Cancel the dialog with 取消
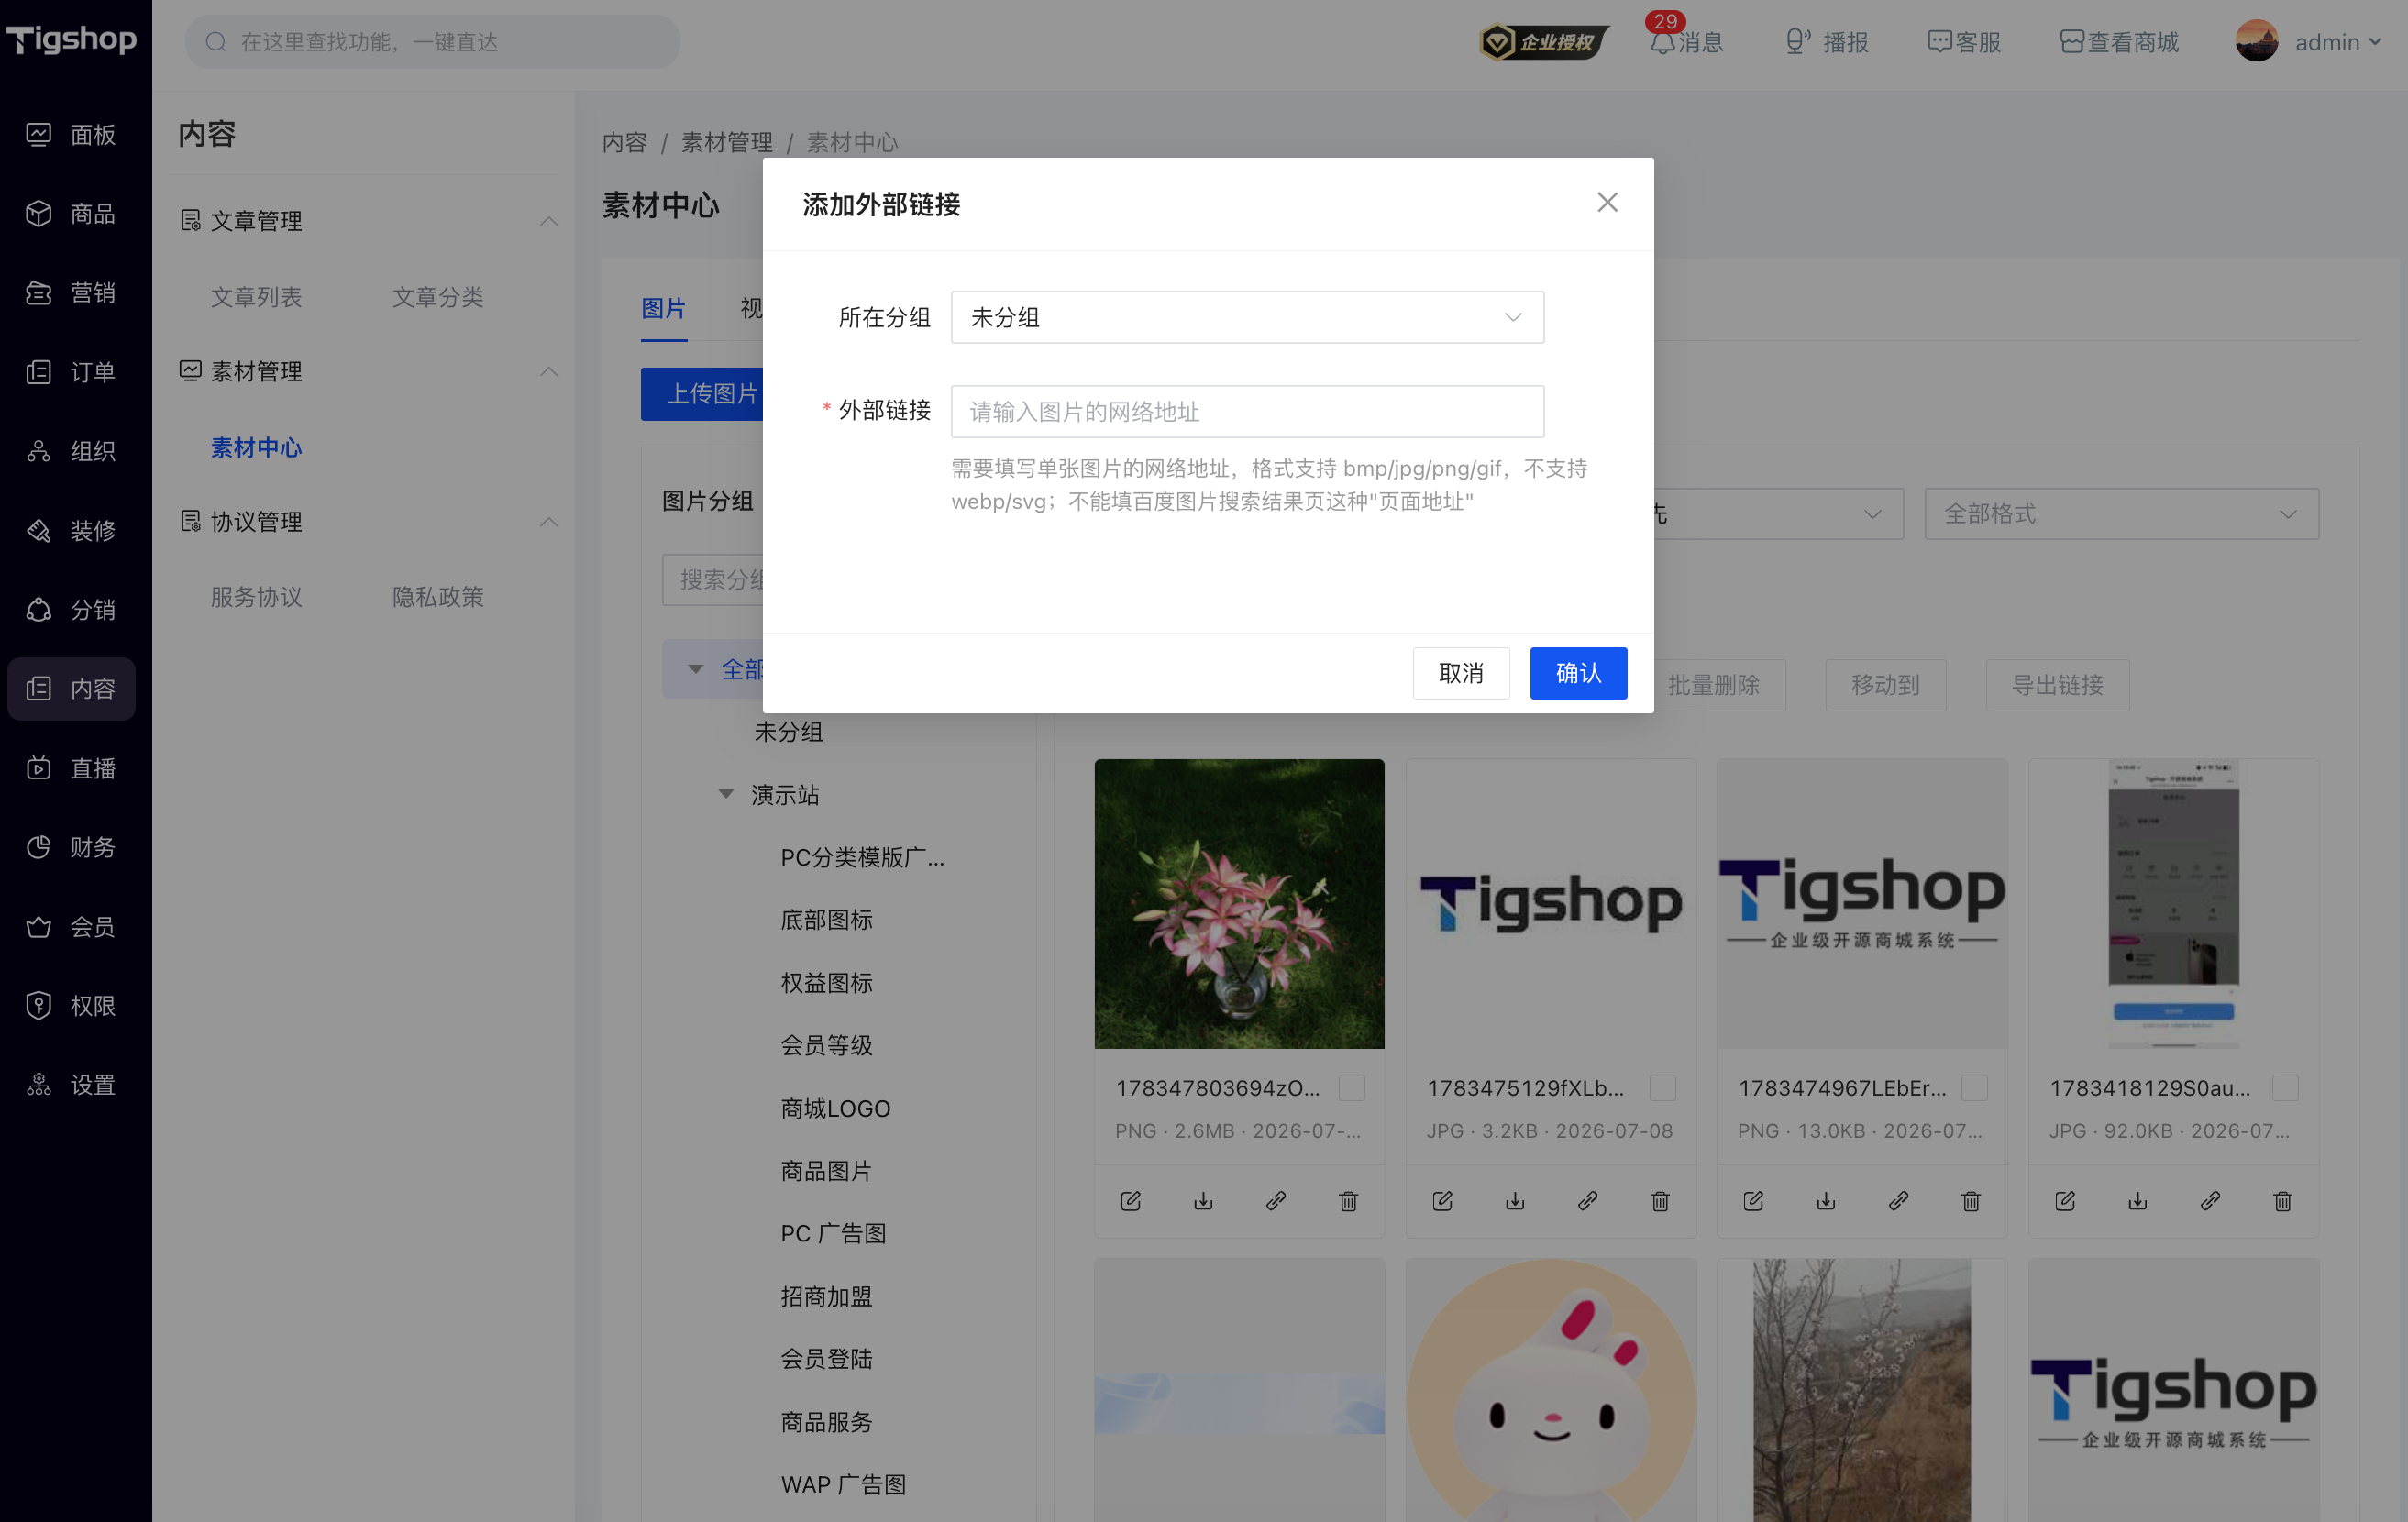This screenshot has width=2408, height=1522. [x=1460, y=673]
